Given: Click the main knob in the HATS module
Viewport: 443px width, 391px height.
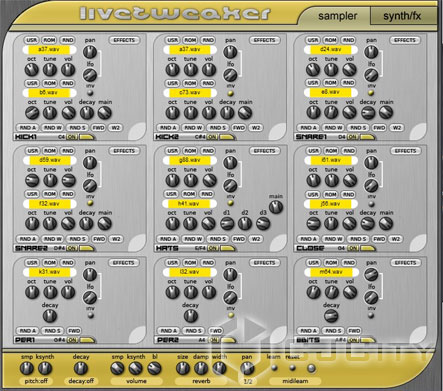Looking at the screenshot, I should coord(276,207).
